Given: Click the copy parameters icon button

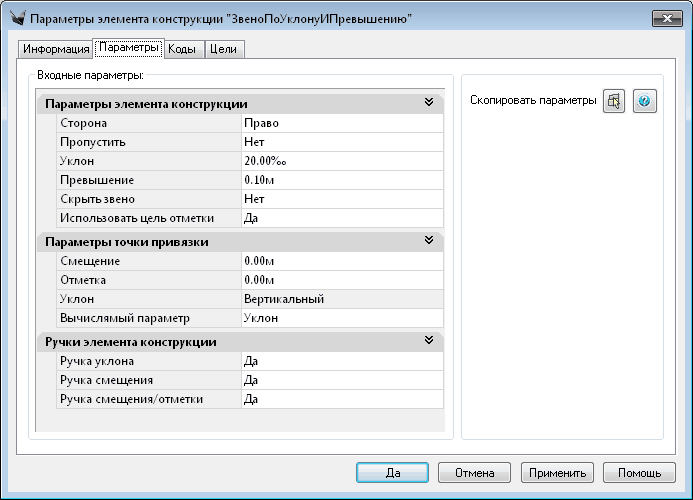Looking at the screenshot, I should (x=614, y=102).
